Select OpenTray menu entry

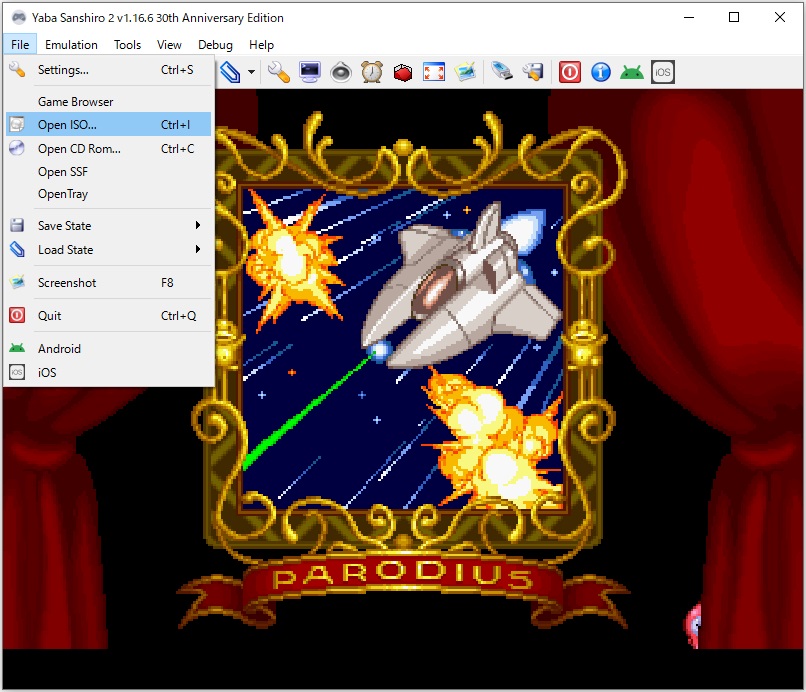point(108,194)
